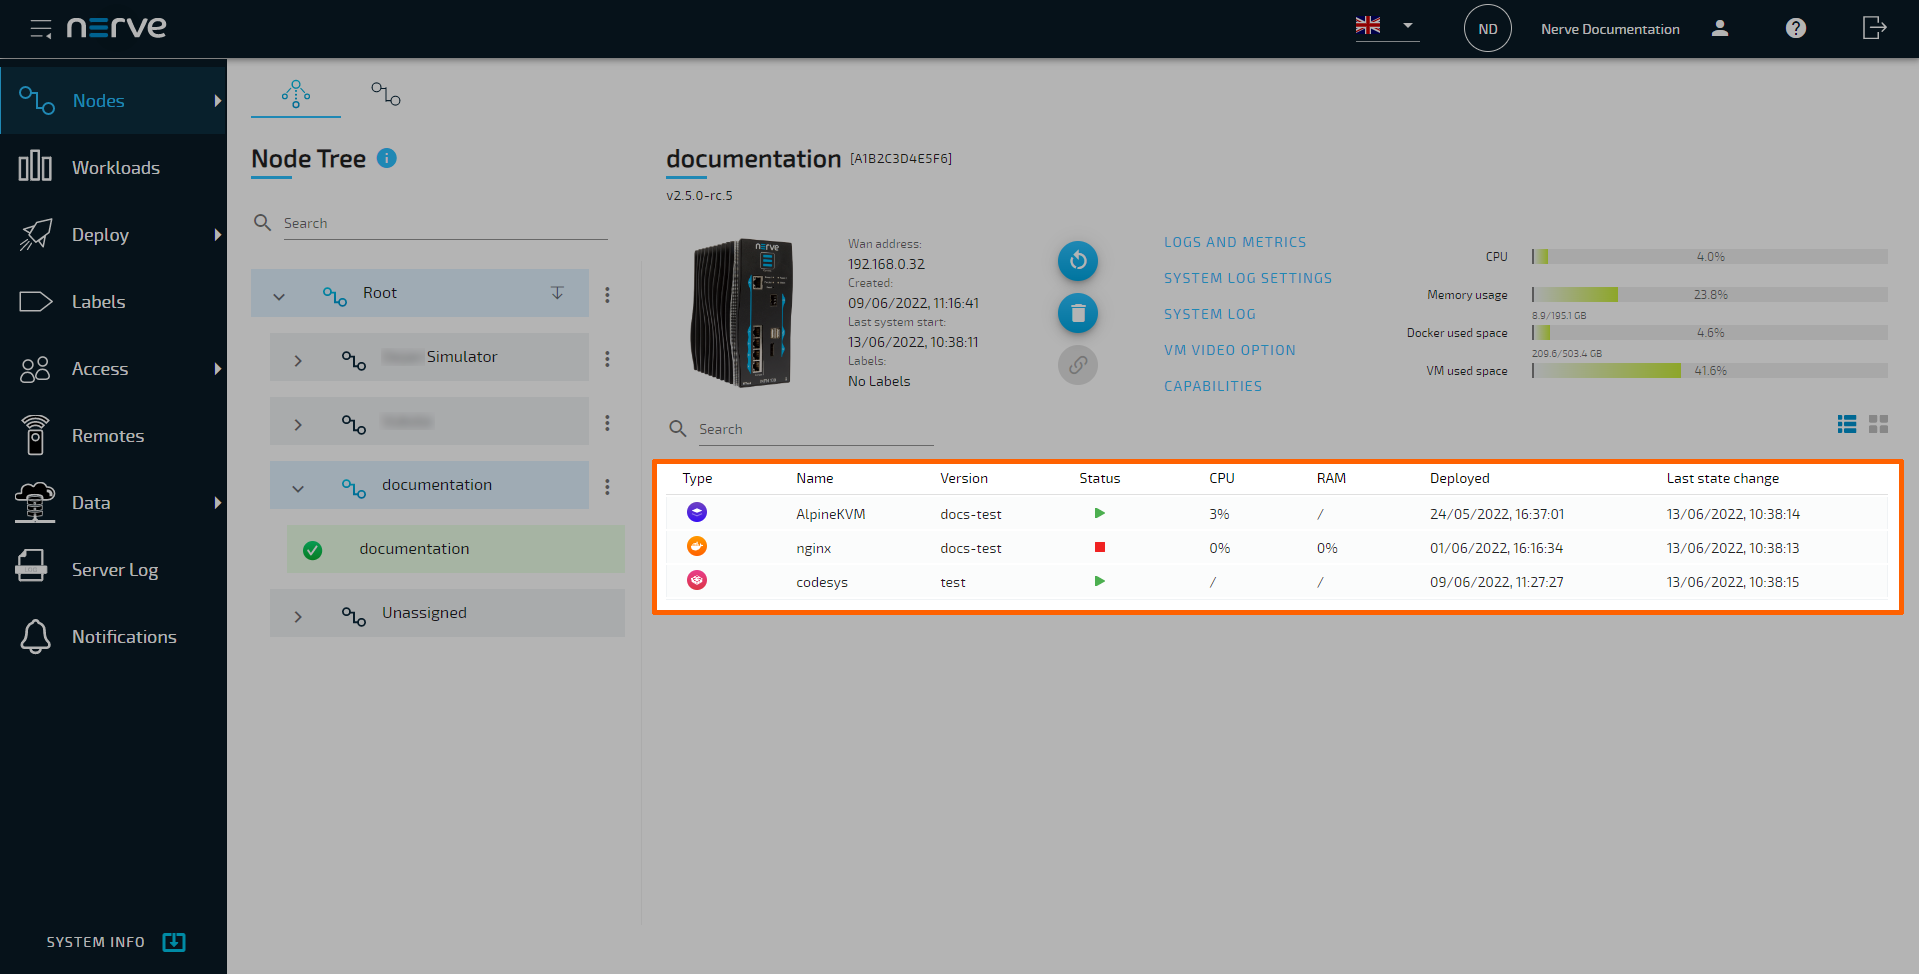Select the Server Log icon
The image size is (1919, 974).
tap(33, 568)
